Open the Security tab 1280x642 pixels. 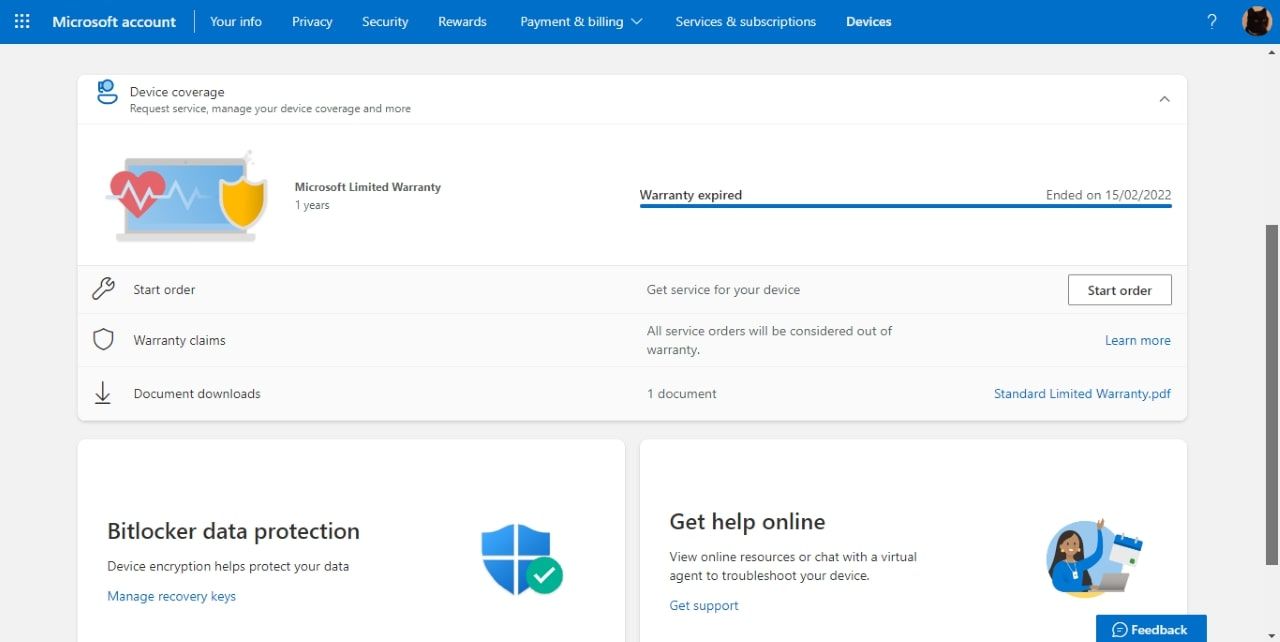click(x=385, y=21)
